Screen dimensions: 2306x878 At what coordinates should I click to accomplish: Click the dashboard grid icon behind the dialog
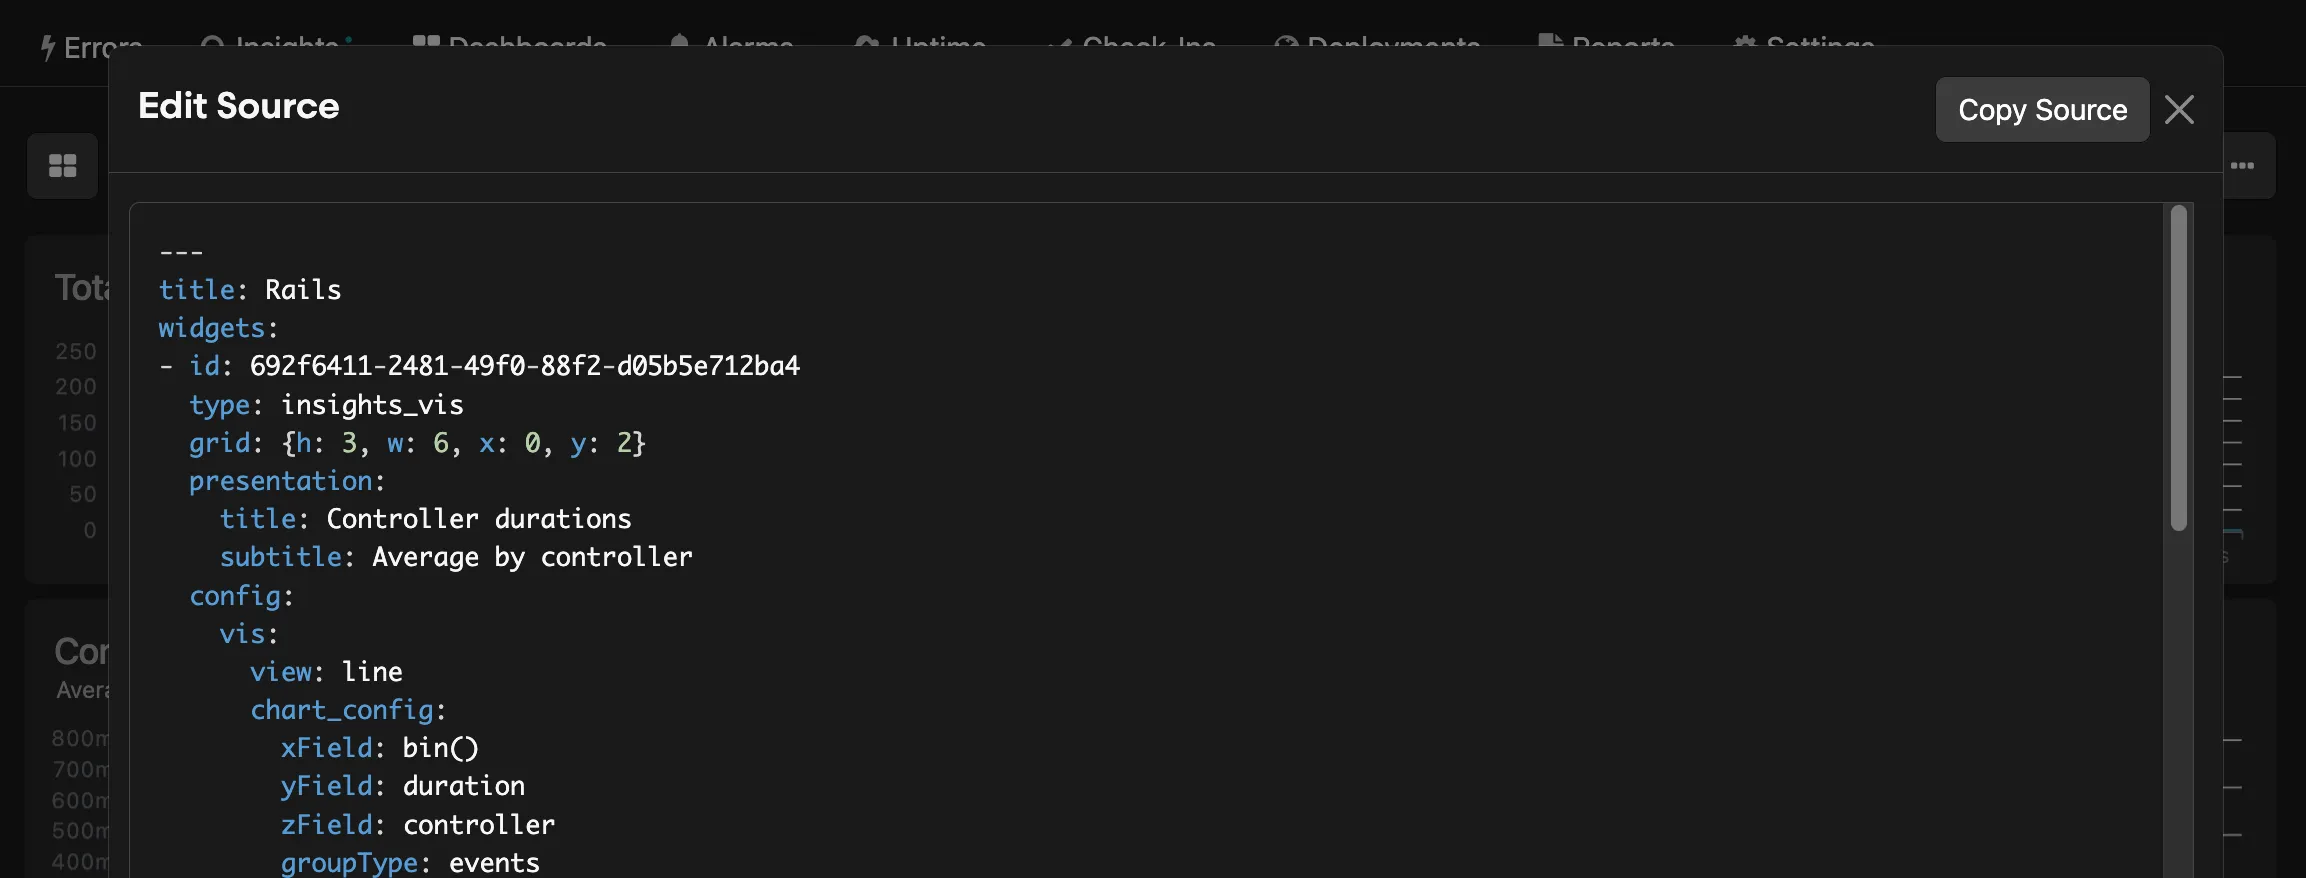[62, 165]
